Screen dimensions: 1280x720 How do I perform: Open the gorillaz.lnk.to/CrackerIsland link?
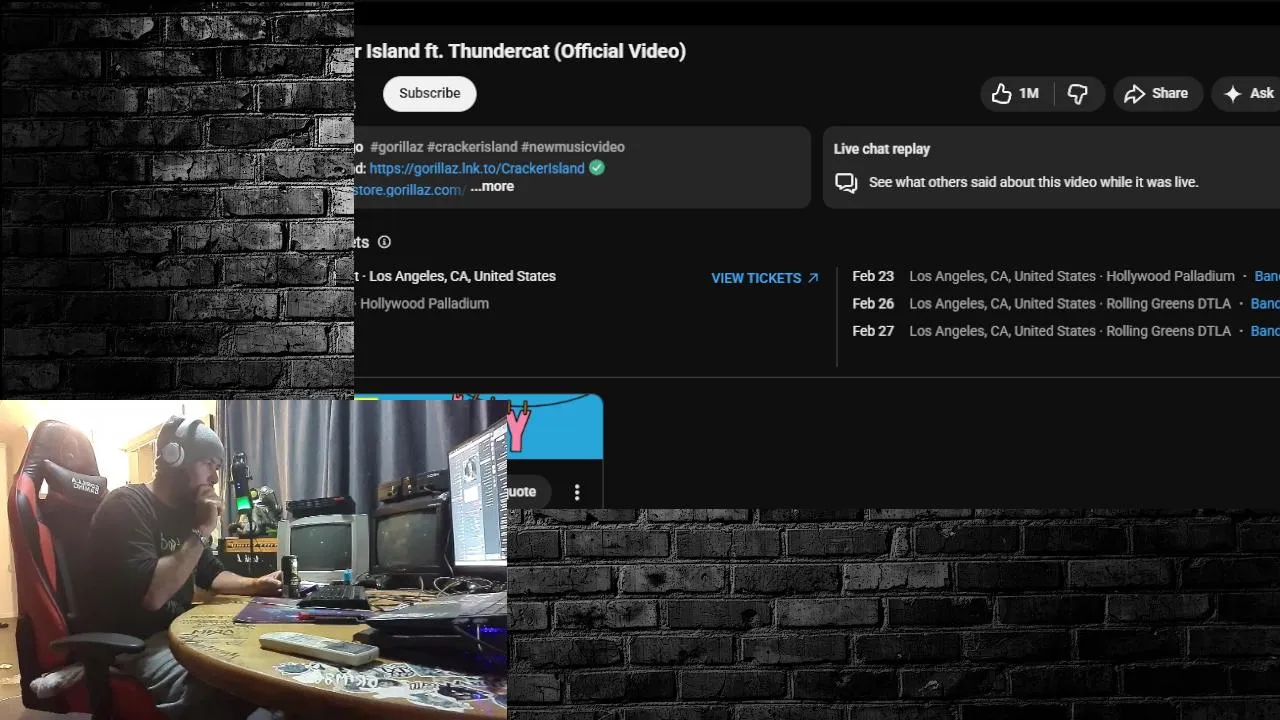coord(476,168)
